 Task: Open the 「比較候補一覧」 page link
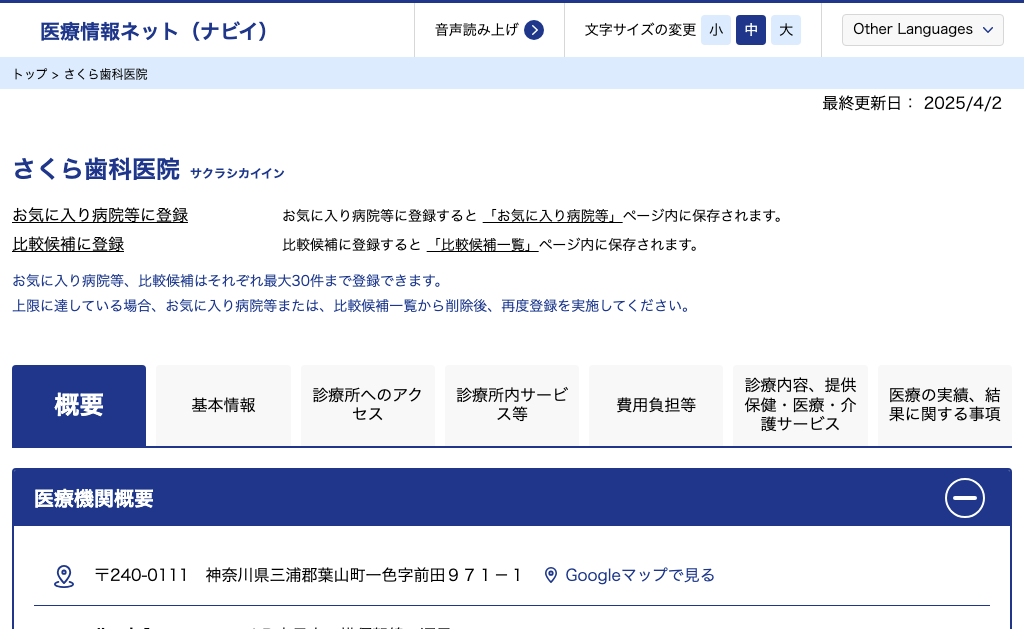(x=483, y=245)
